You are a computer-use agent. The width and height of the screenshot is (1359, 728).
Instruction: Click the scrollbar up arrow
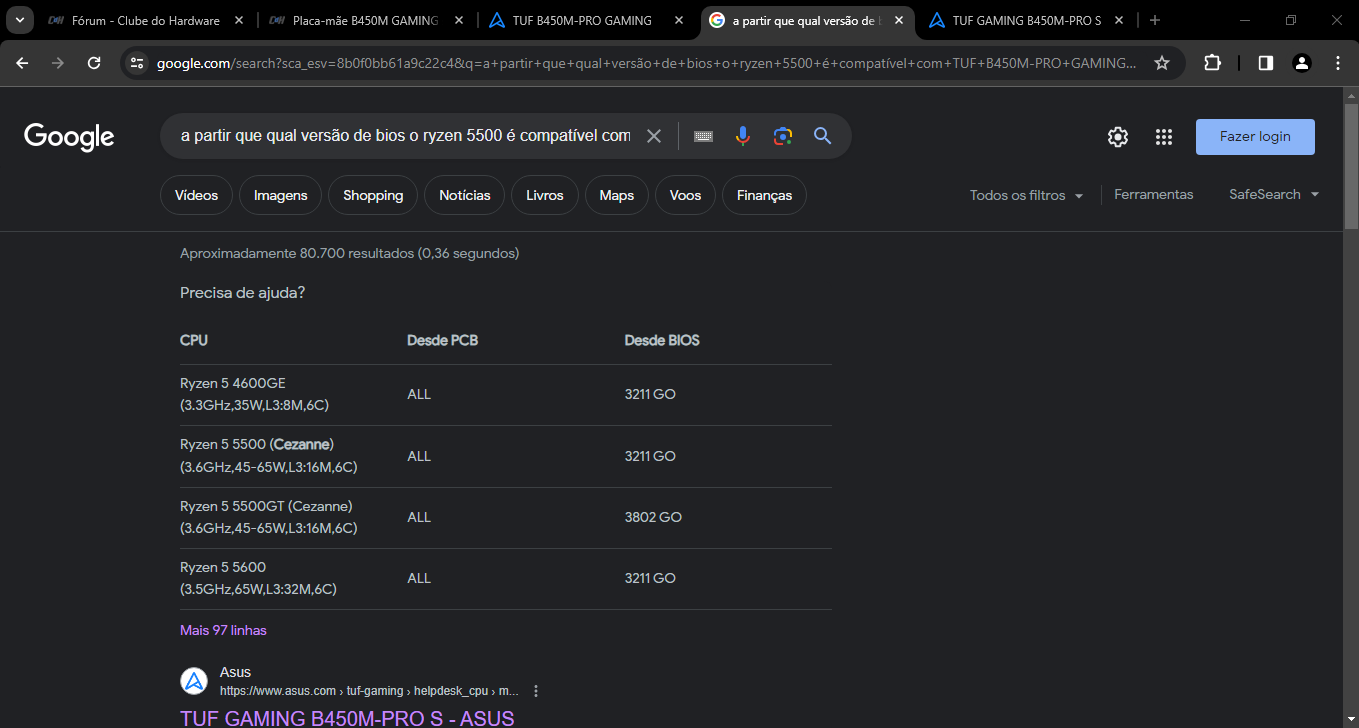click(x=1351, y=94)
